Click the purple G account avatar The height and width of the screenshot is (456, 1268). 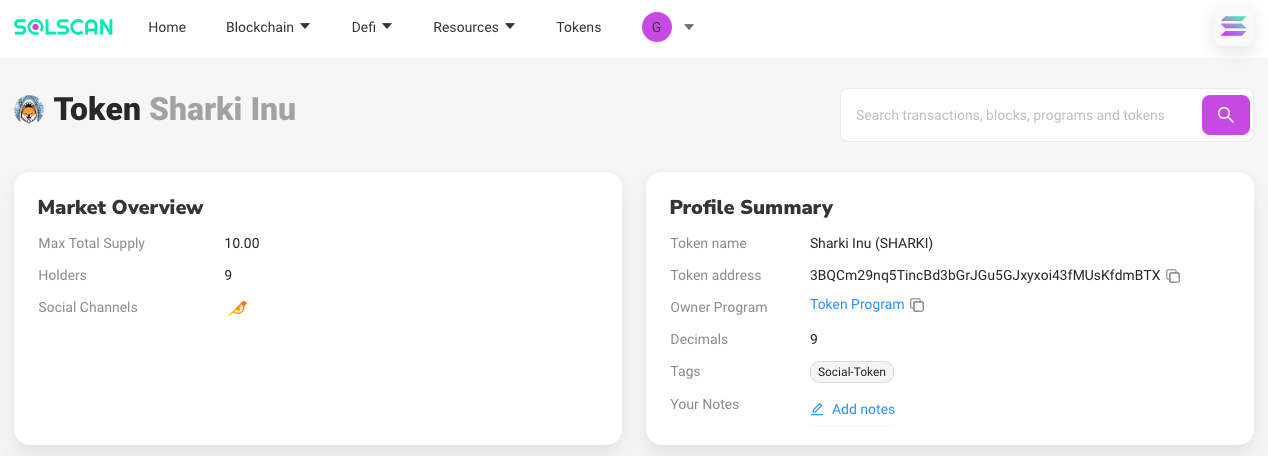(656, 27)
